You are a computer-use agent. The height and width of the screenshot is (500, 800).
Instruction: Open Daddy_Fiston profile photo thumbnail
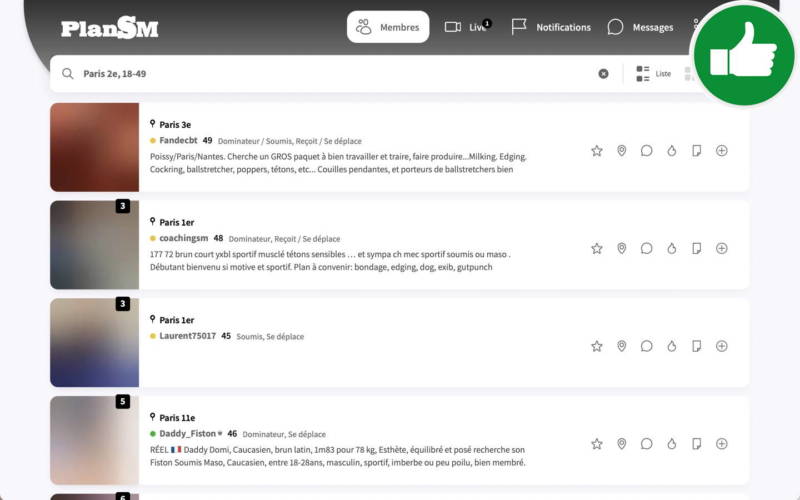[94, 440]
